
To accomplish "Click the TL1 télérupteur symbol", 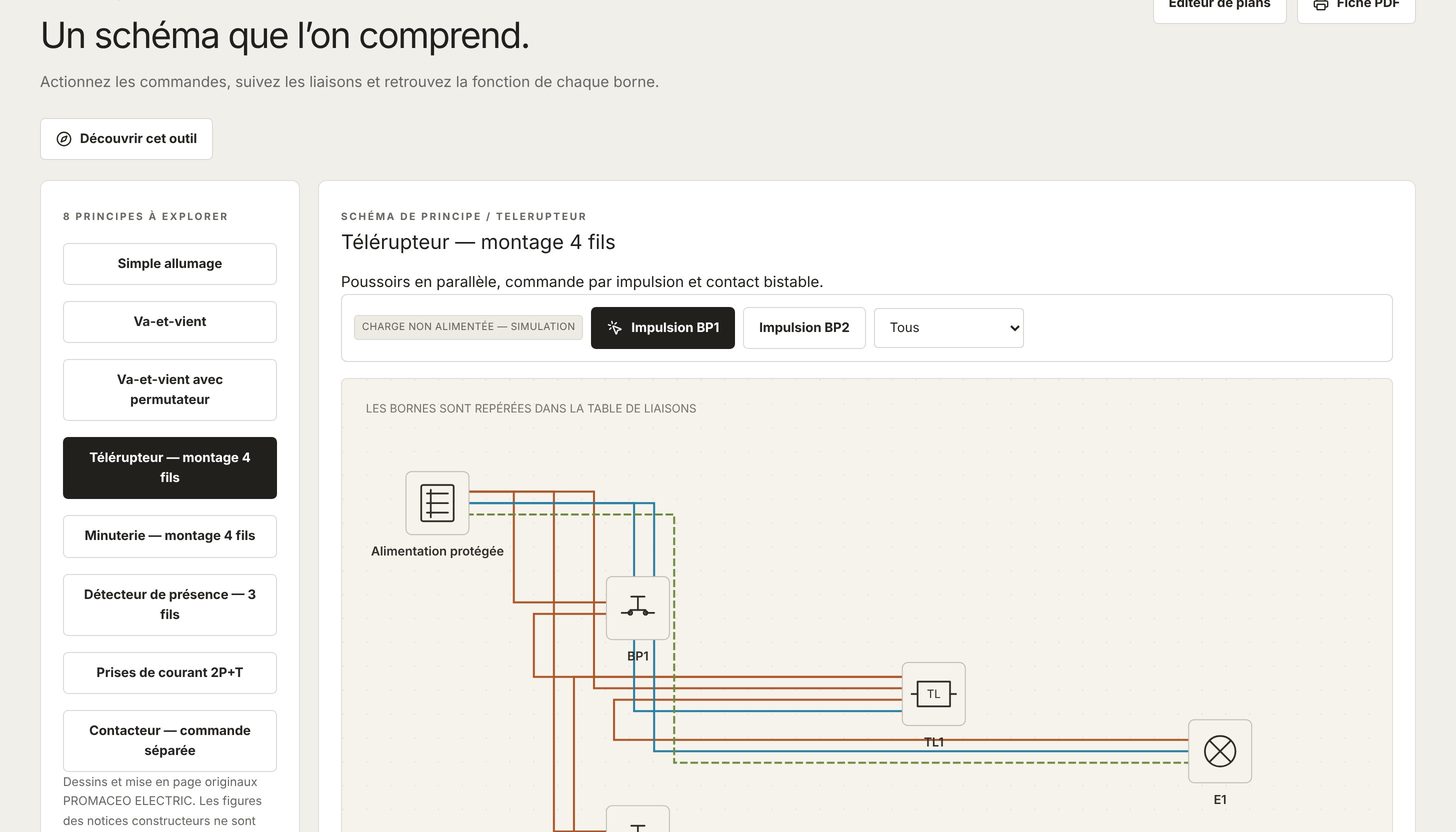I will pyautogui.click(x=934, y=694).
